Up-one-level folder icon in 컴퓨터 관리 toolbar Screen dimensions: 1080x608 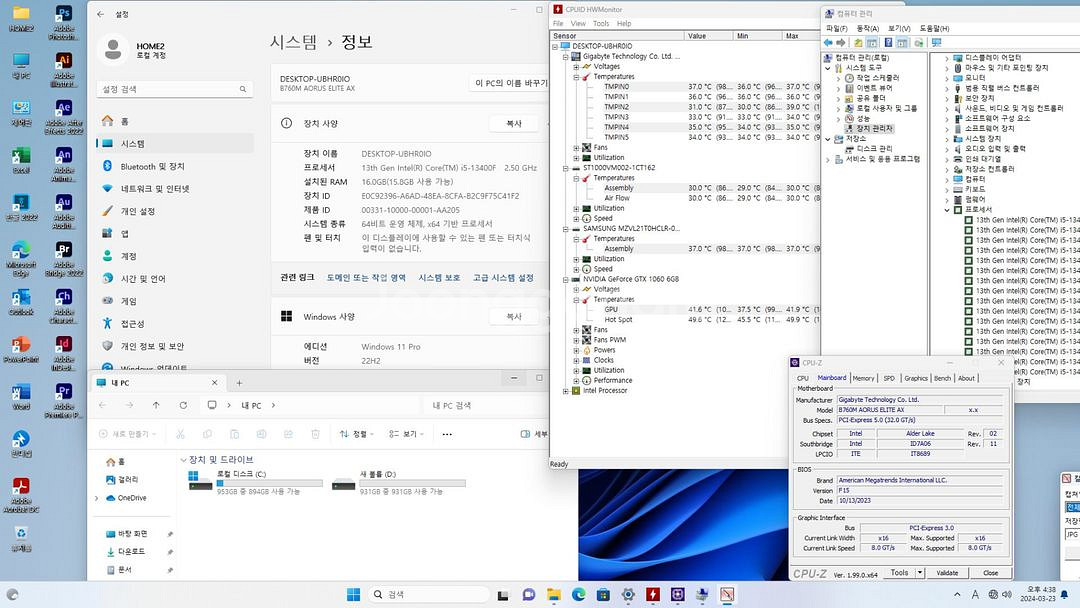pyautogui.click(x=858, y=43)
